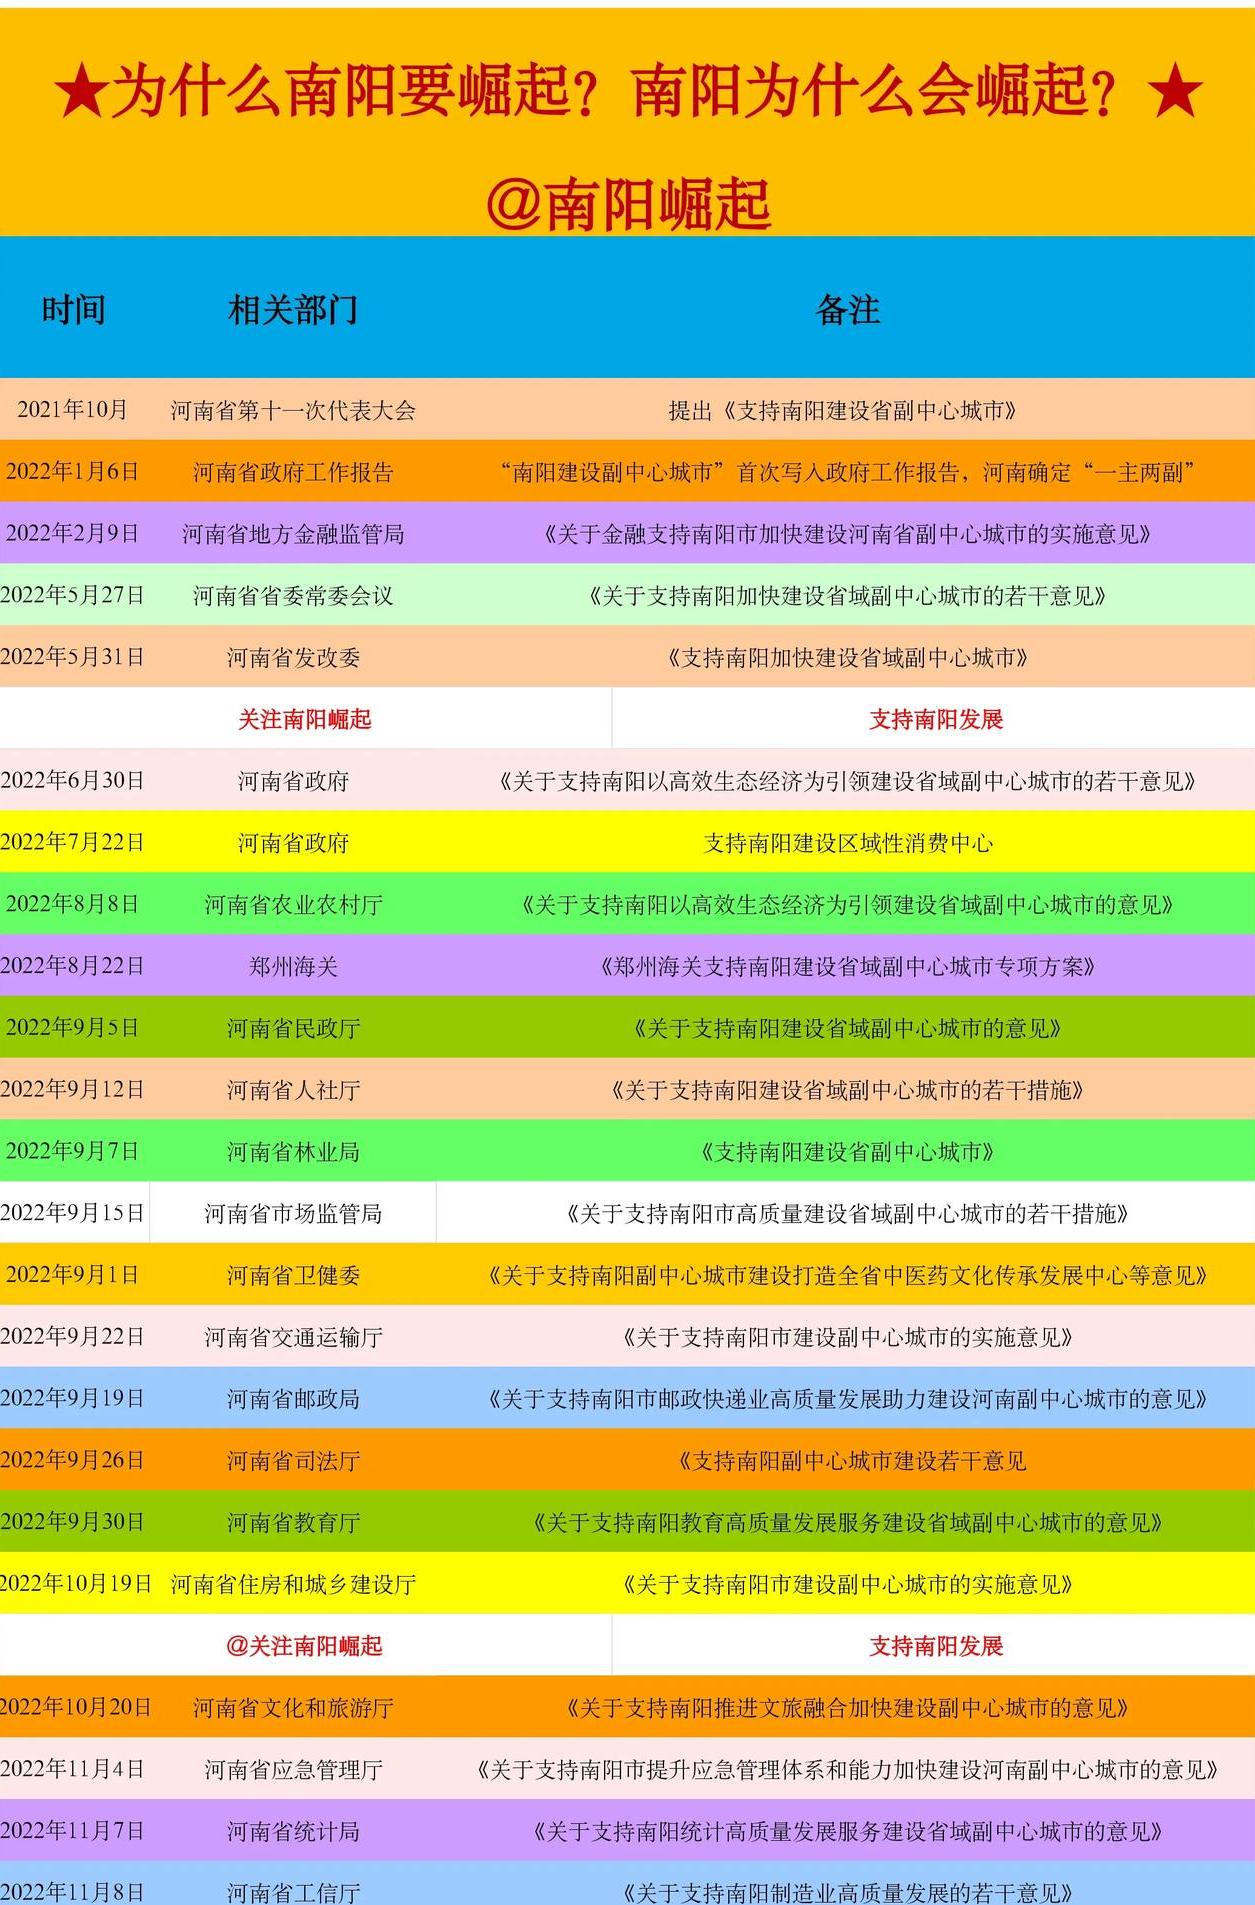
Task: Click the date "2022年11月4日"
Action: click(x=73, y=1770)
